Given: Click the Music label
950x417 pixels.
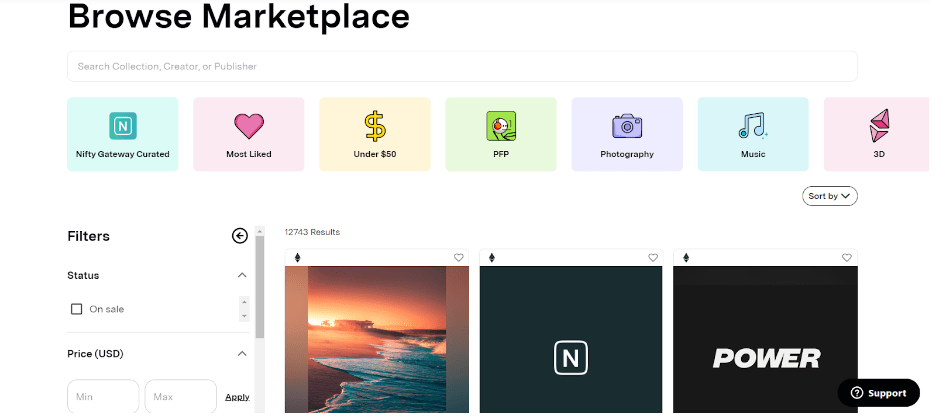Looking at the screenshot, I should point(753,154).
